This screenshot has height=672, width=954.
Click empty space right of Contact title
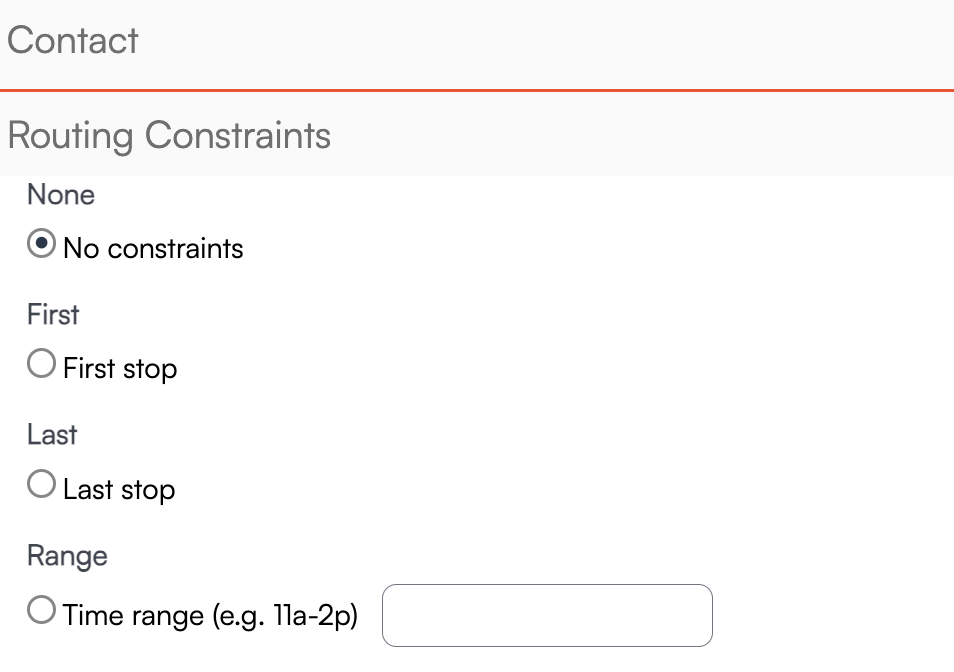(600, 42)
